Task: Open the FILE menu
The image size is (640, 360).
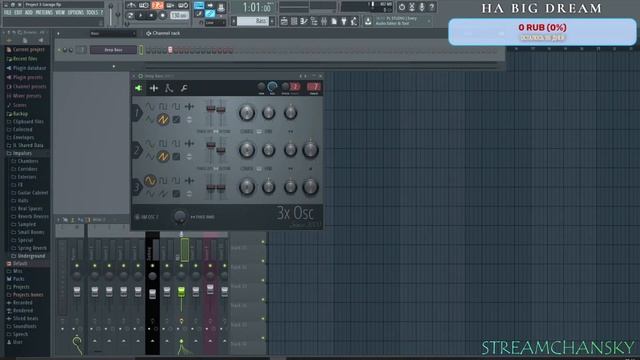Action: coord(7,13)
